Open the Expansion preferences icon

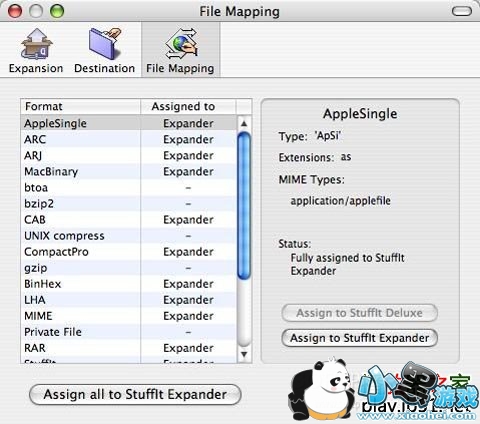coord(37,44)
